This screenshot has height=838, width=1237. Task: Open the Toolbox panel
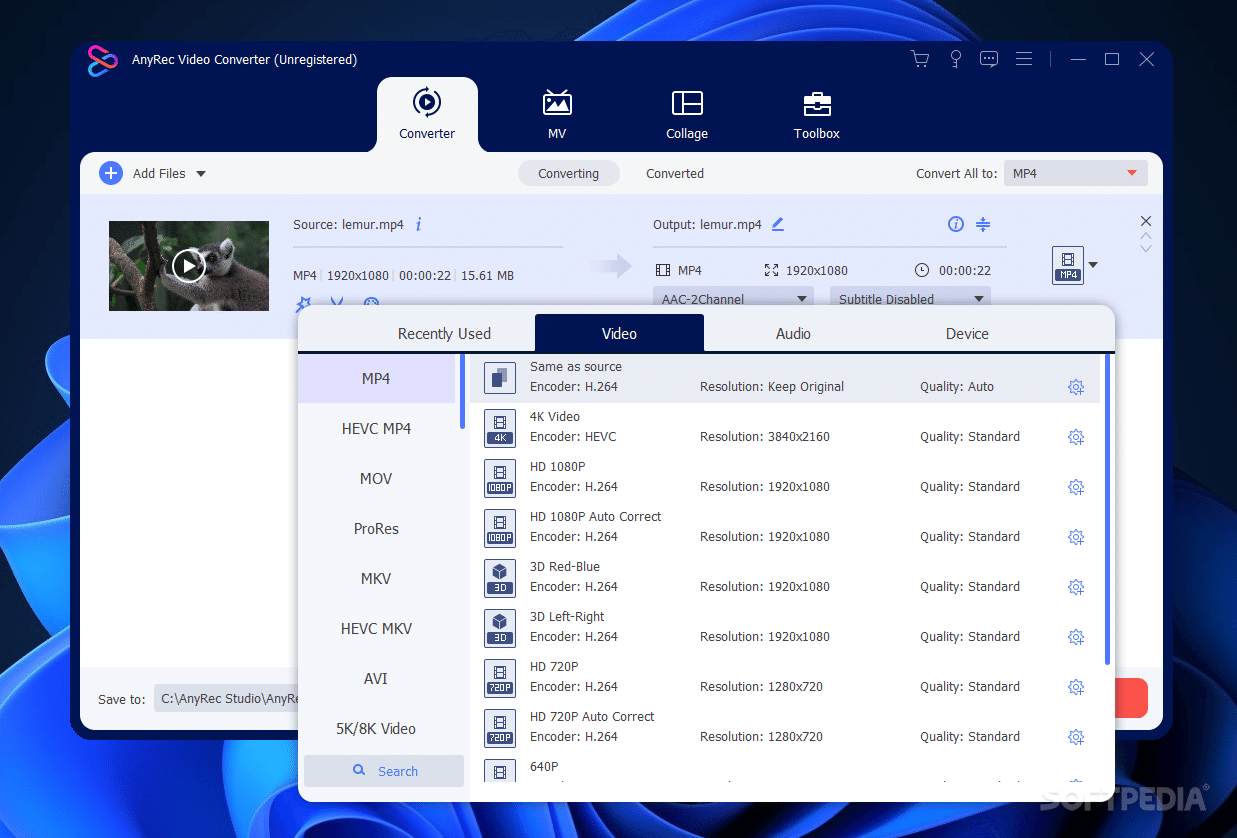coord(816,113)
